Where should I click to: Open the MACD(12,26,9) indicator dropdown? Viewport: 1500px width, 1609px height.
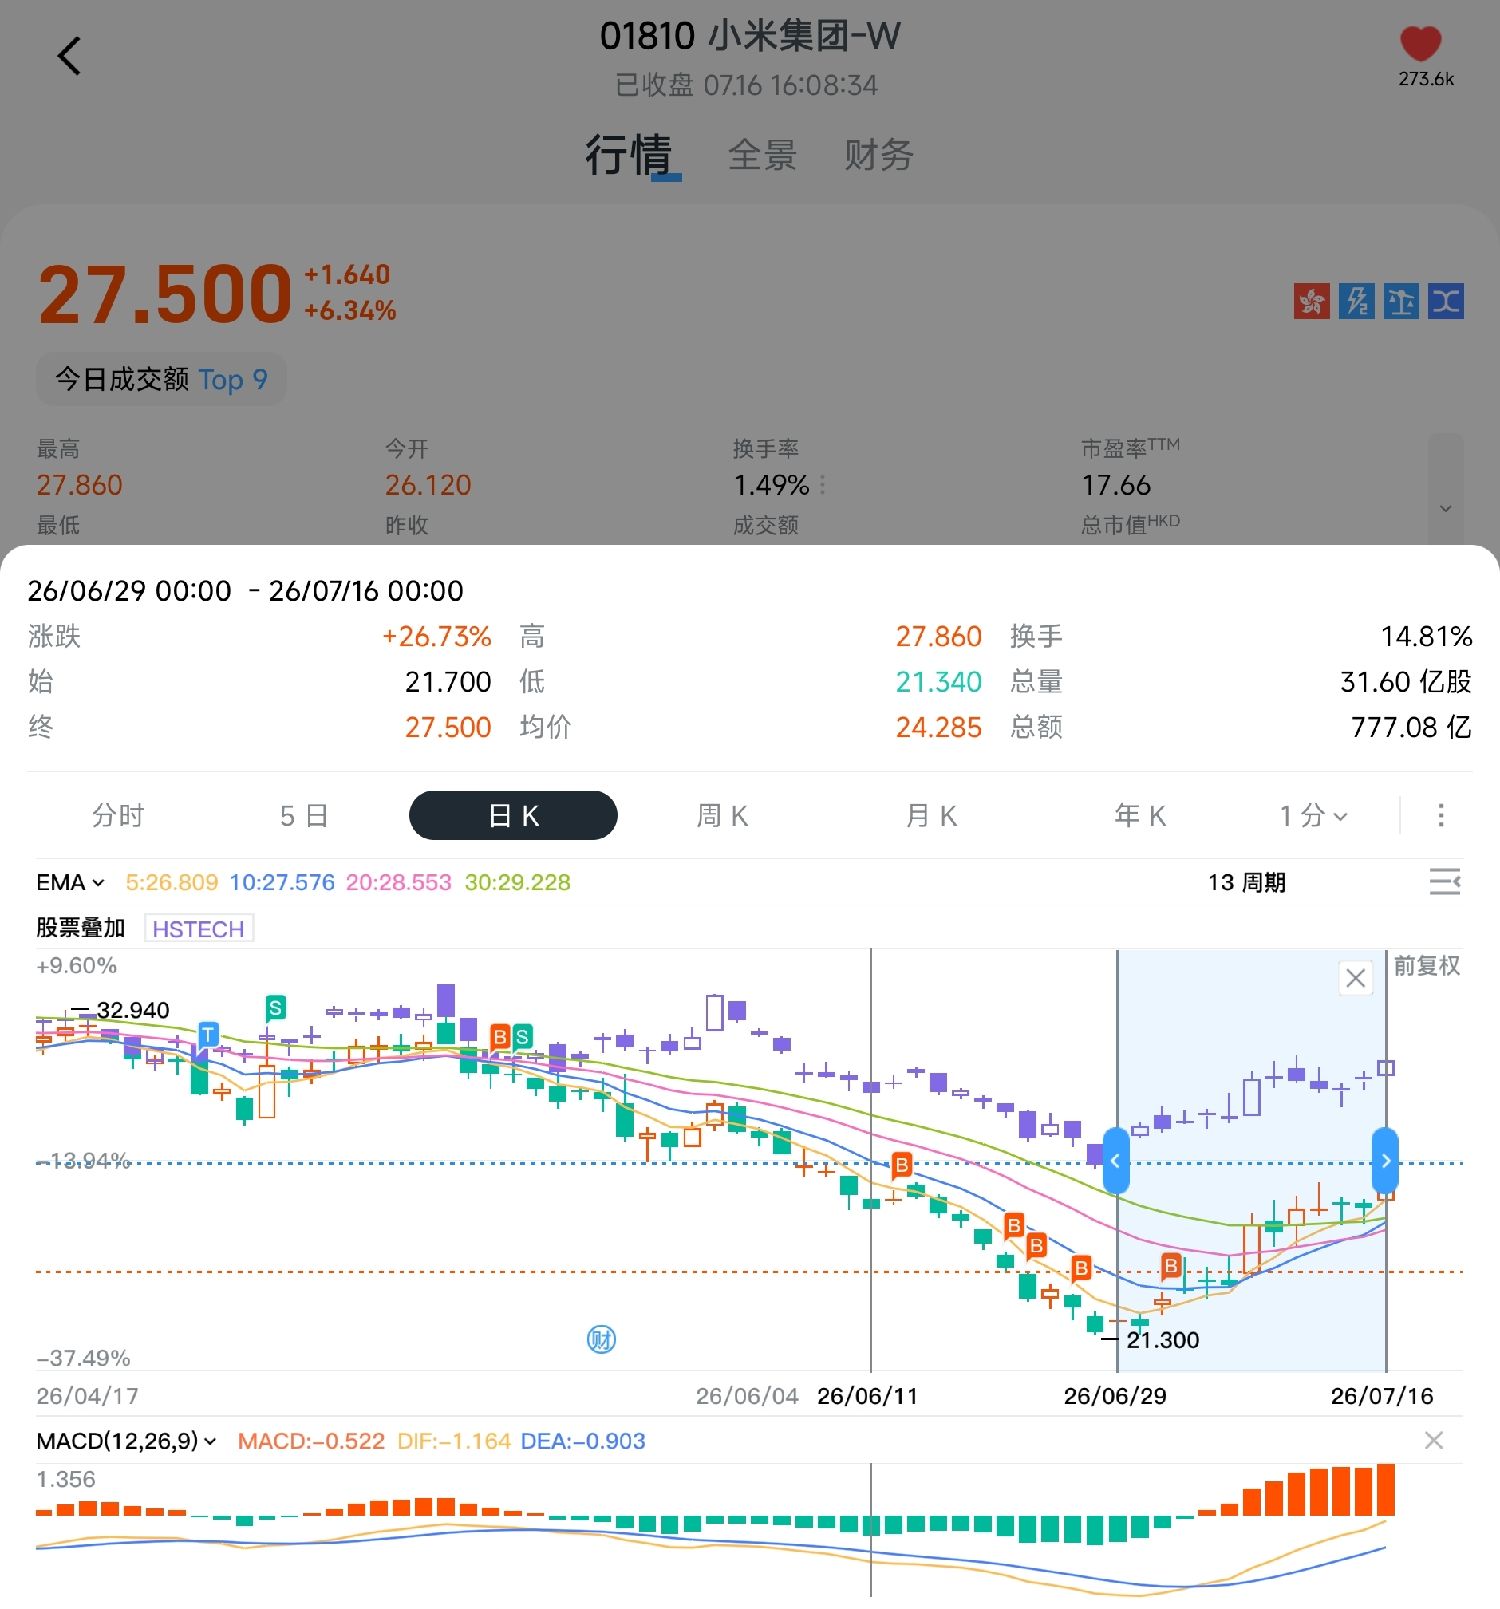[126, 1441]
